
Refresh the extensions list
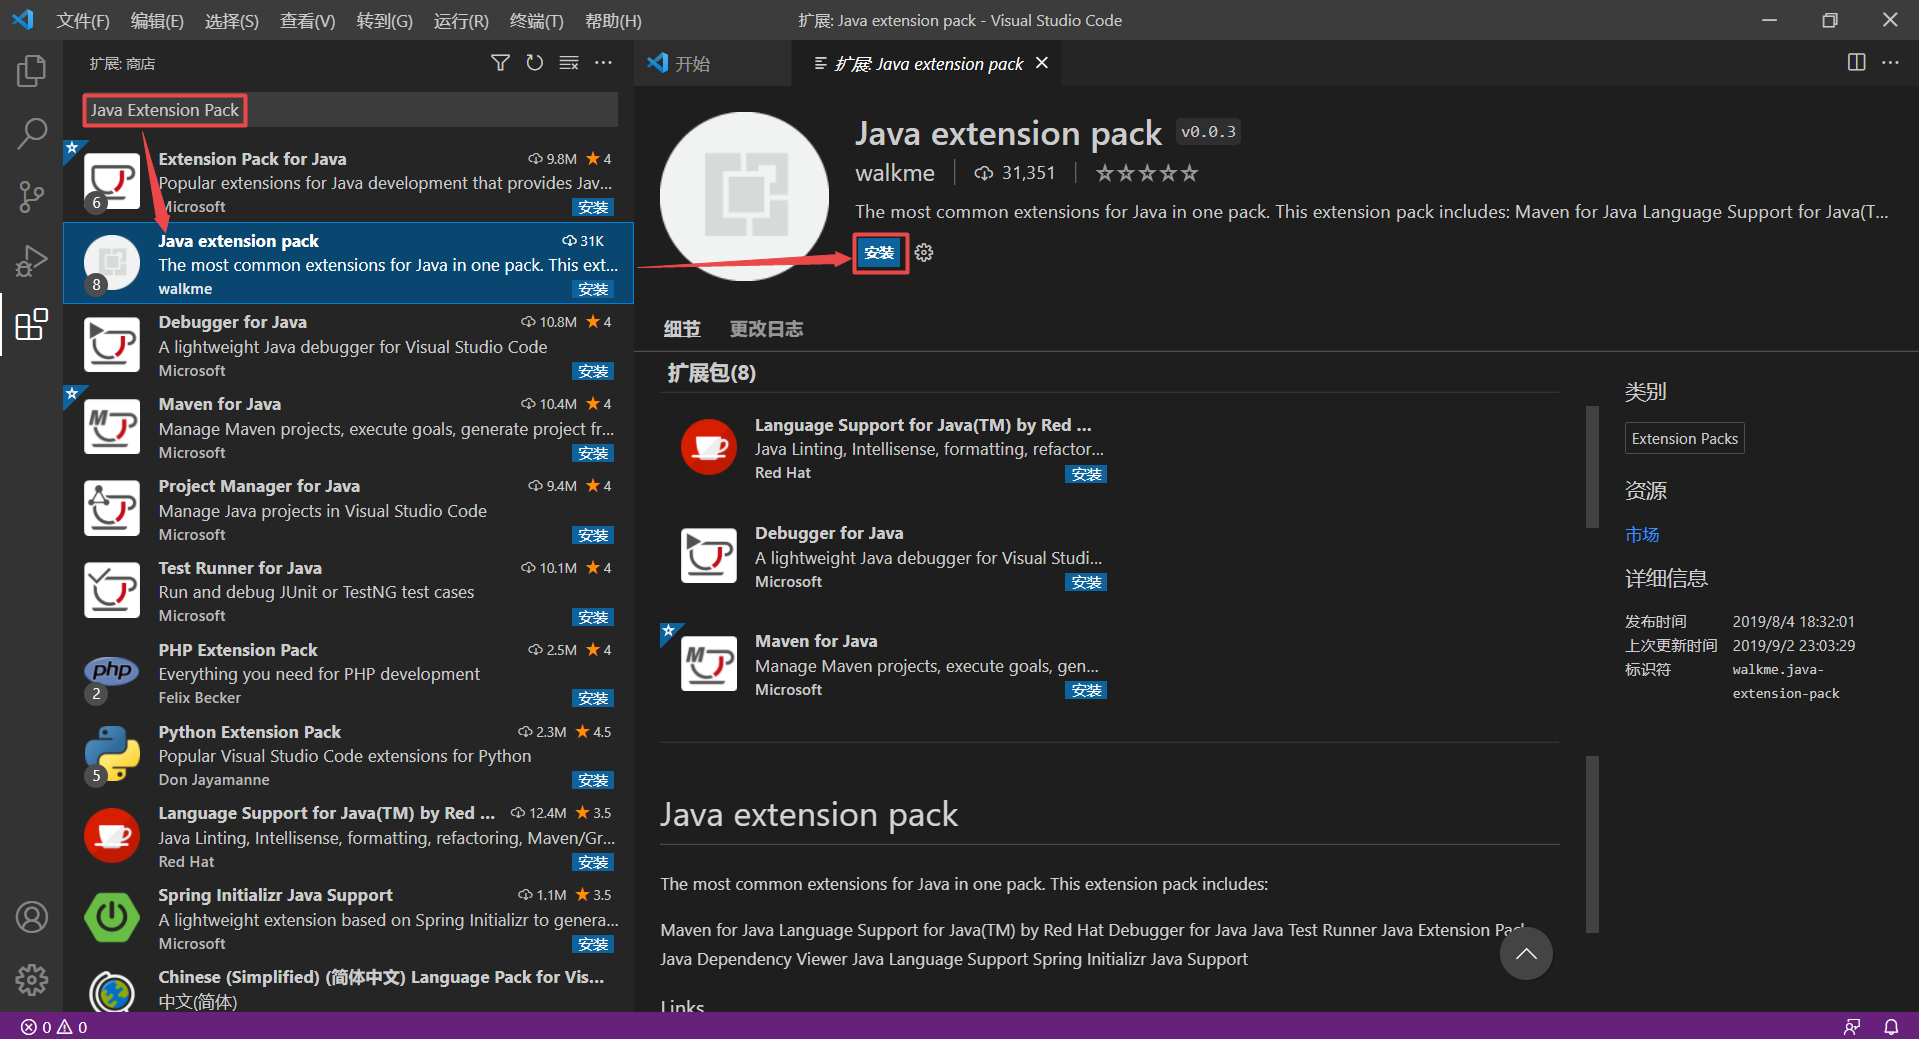point(535,63)
